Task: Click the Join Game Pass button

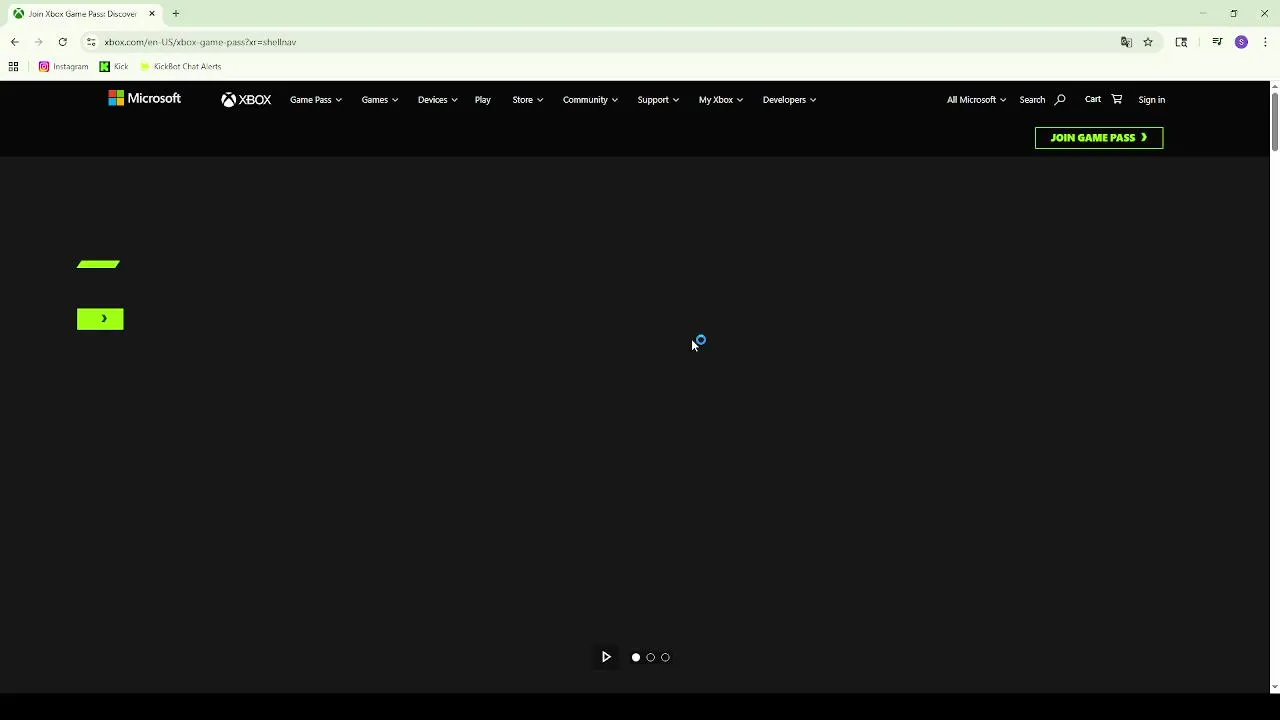Action: [x=1099, y=138]
